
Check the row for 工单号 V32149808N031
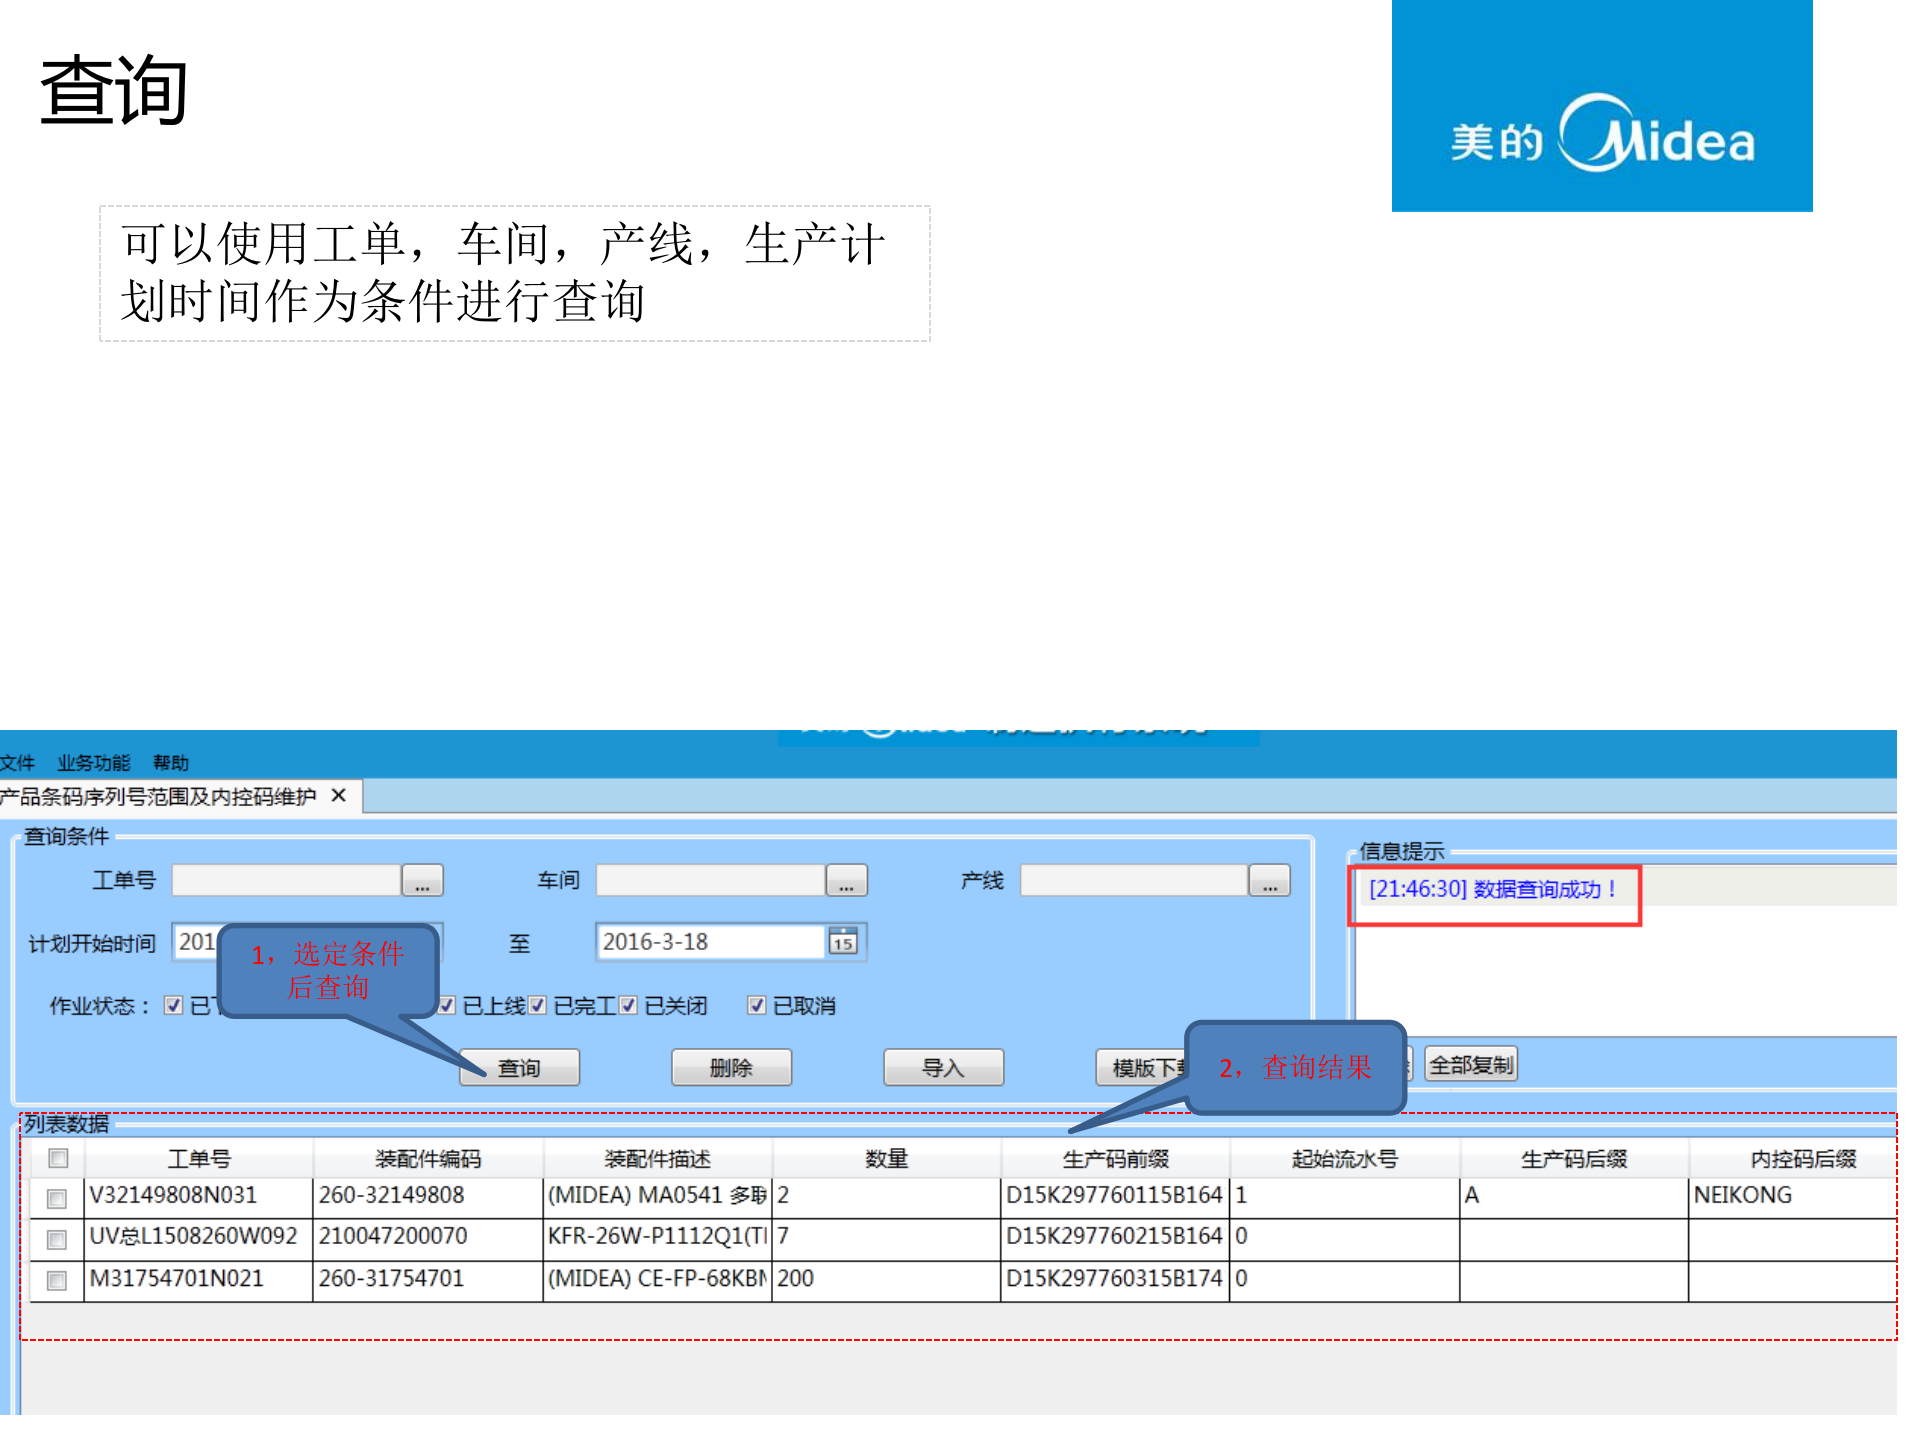click(56, 1199)
